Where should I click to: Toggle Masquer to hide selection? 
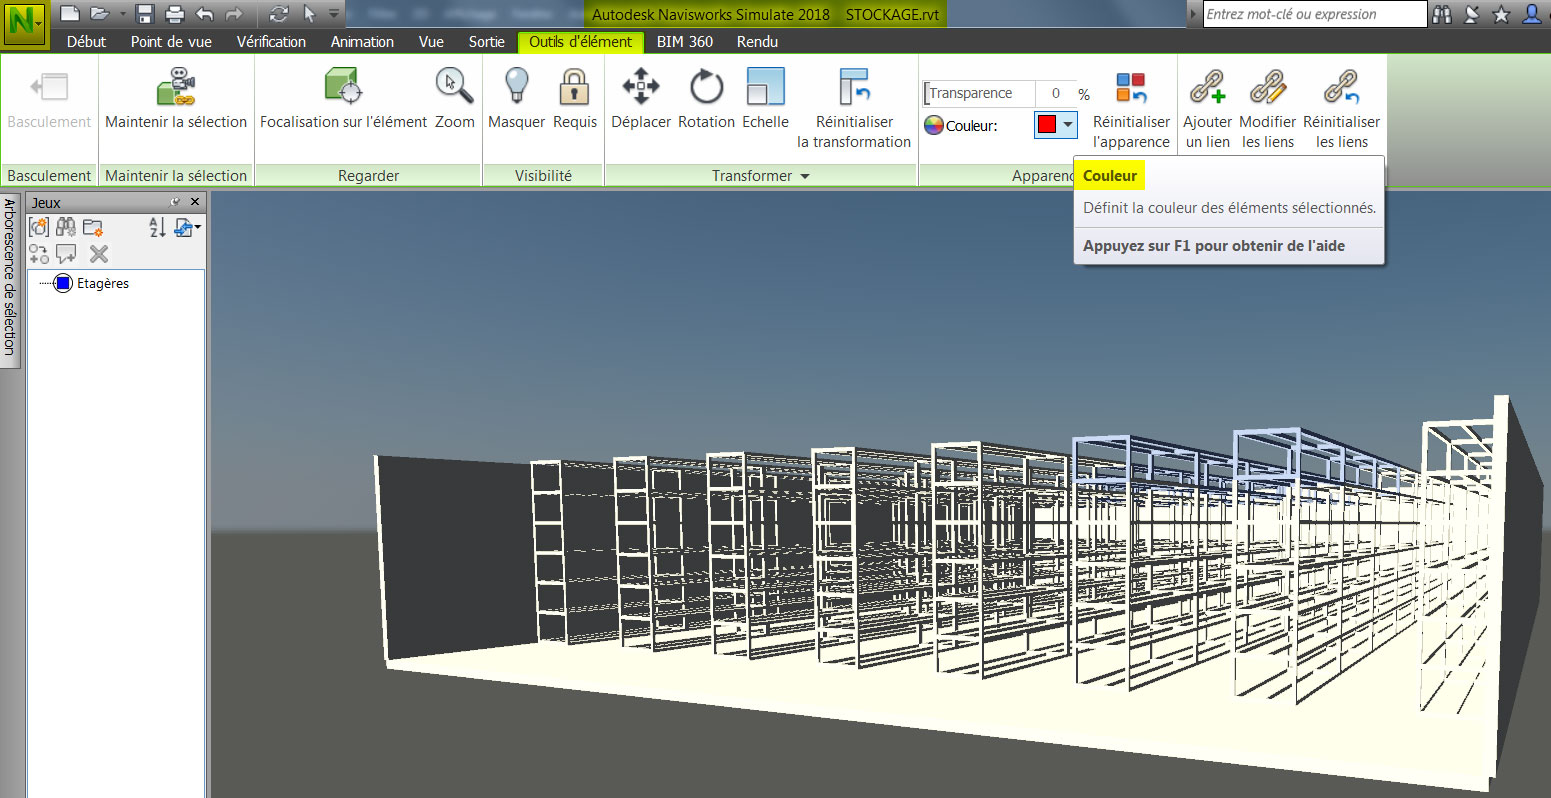(516, 98)
